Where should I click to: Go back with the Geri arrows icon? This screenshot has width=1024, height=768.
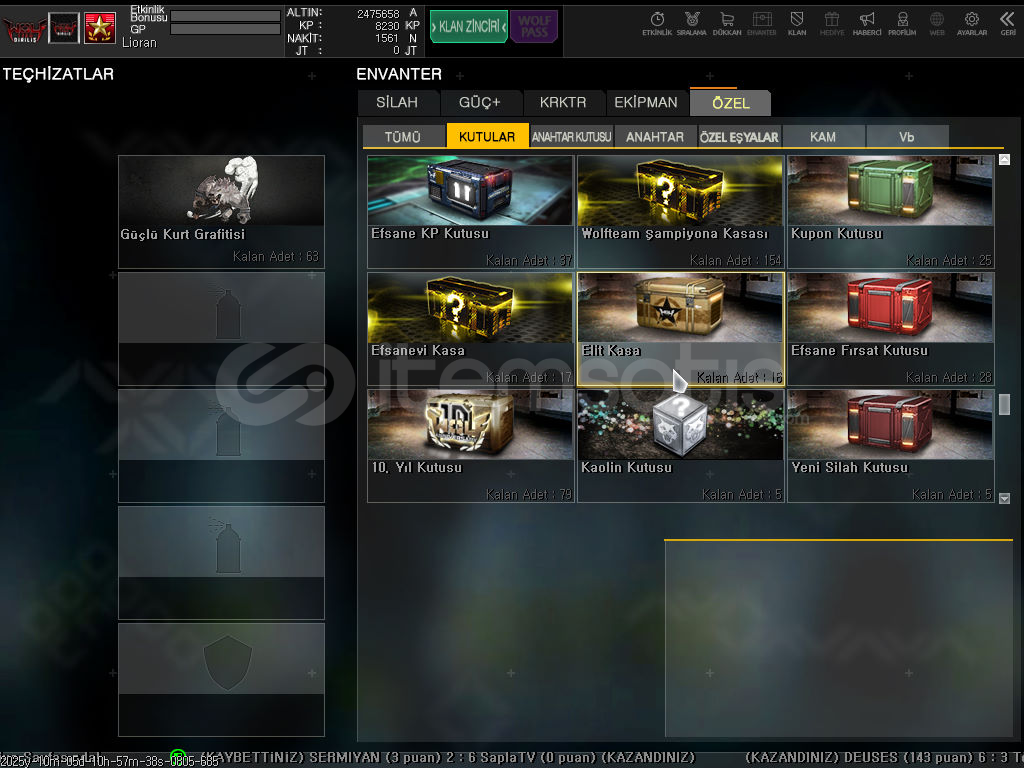1007,23
